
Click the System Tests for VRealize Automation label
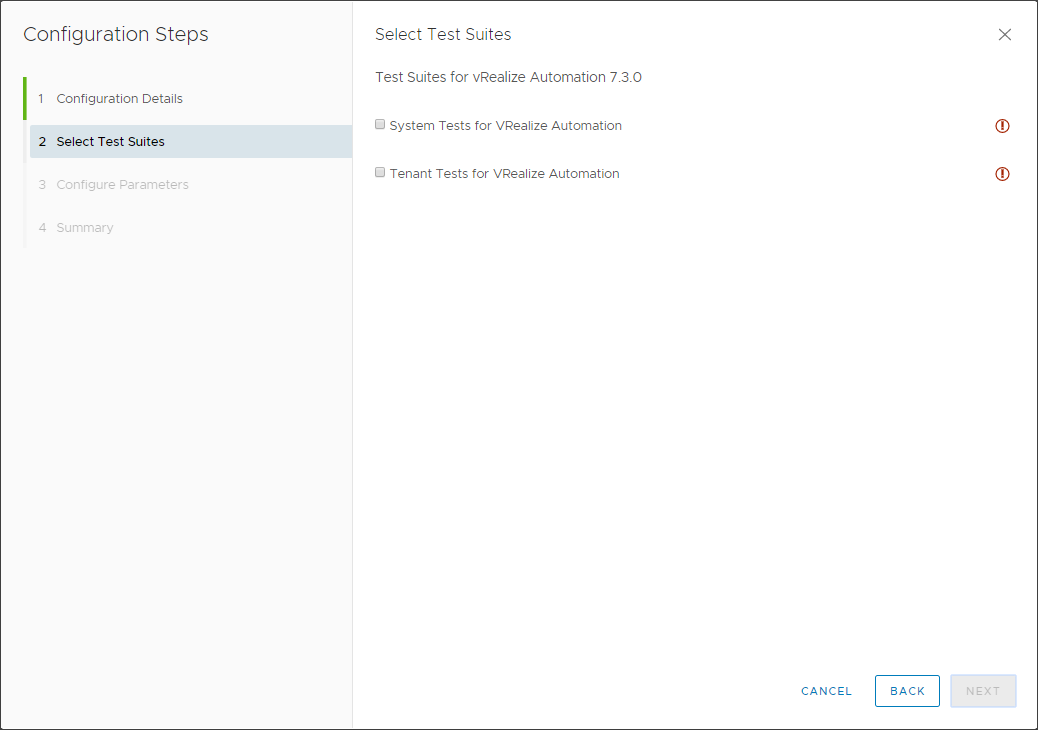point(505,126)
